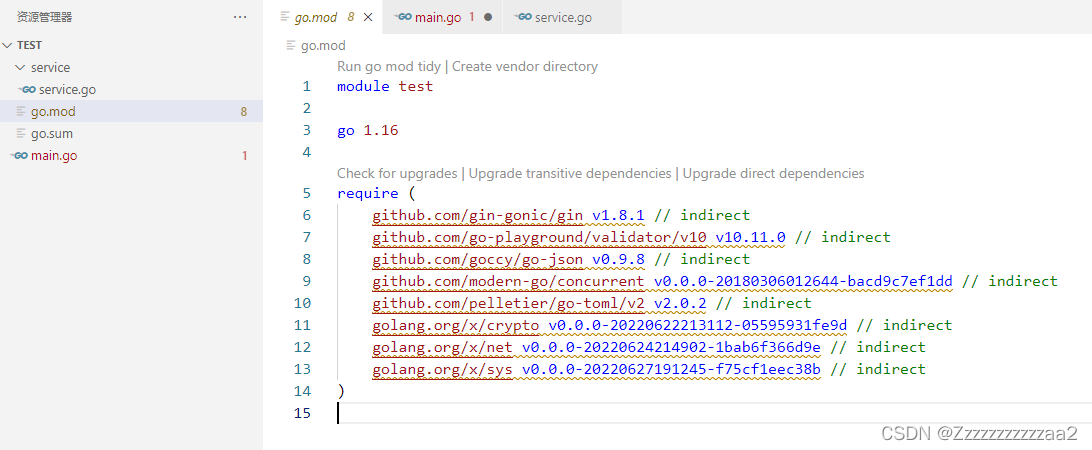Viewport: 1092px width, 450px height.
Task: Click github.com/modern-go/concurrent dependency
Action: (508, 281)
